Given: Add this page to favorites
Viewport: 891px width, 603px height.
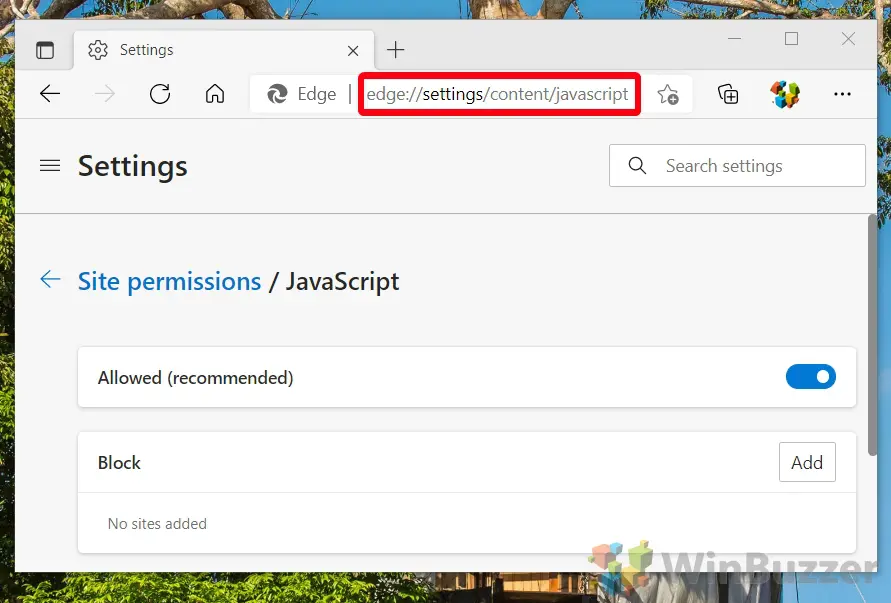Looking at the screenshot, I should tap(668, 94).
